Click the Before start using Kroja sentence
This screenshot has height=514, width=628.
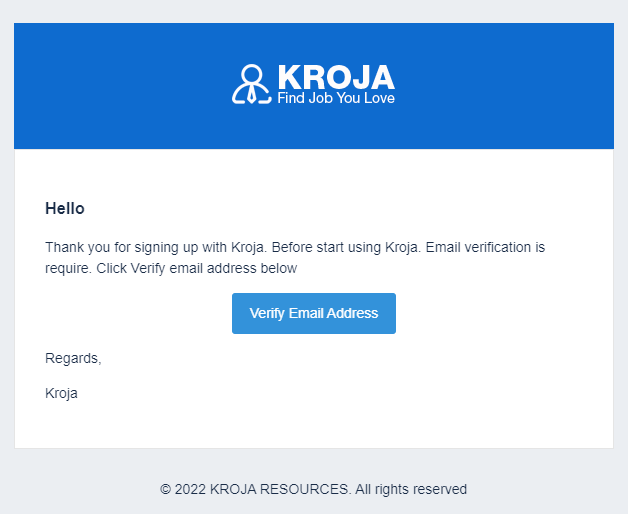(346, 248)
